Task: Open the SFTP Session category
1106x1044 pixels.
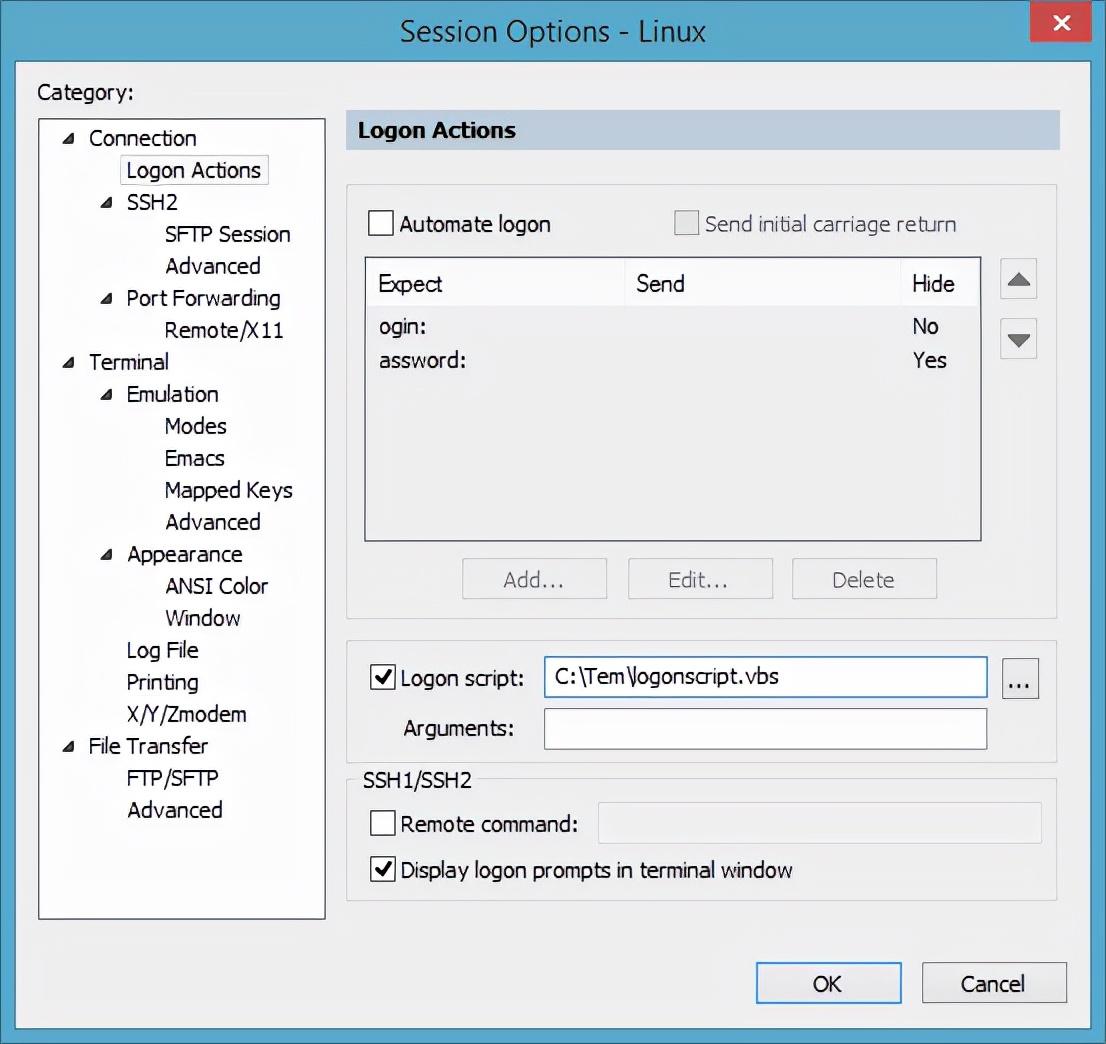Action: coord(227,234)
